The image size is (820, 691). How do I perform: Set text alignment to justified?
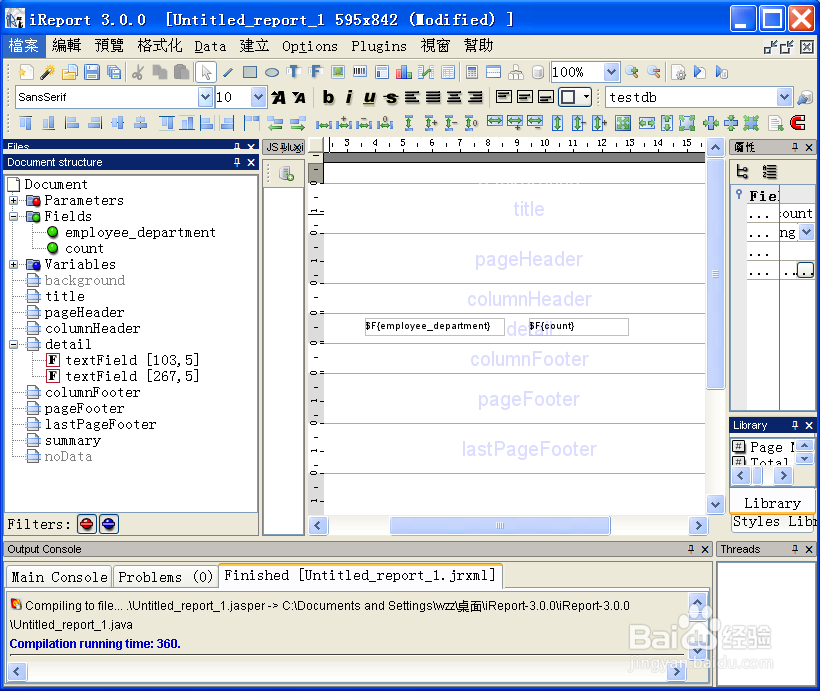pos(433,97)
